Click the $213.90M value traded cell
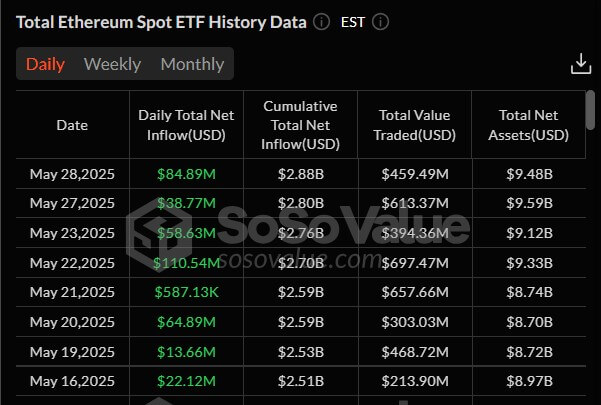Screen dimensions: 601x405 click(415, 382)
